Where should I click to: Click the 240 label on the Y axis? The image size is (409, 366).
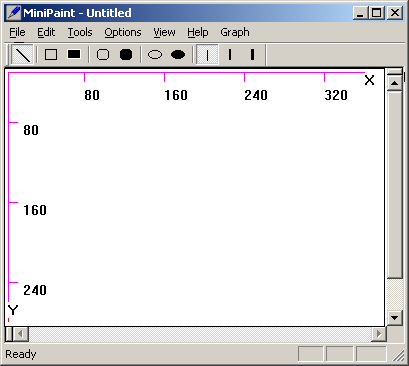tap(35, 290)
